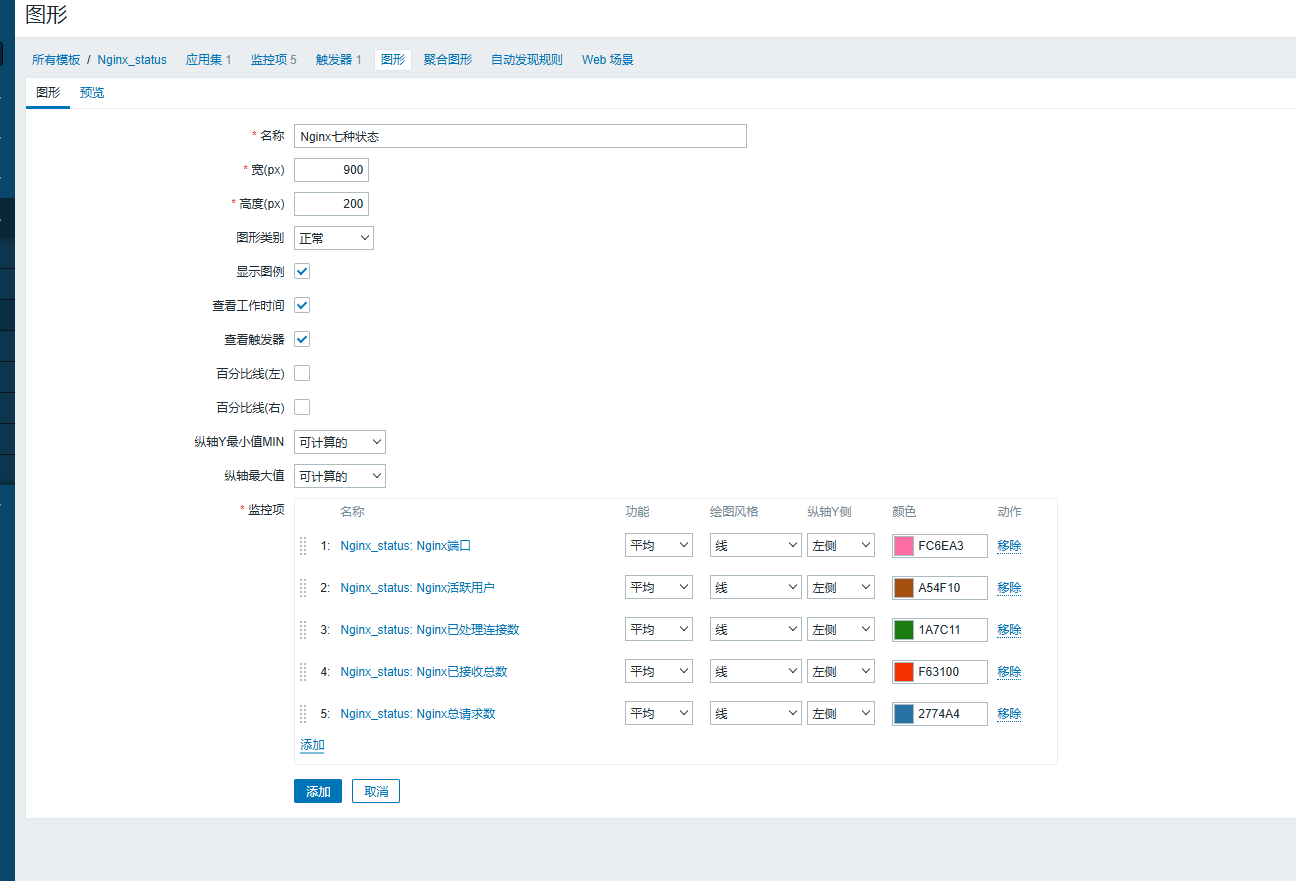The width and height of the screenshot is (1296, 881).
Task: Uncheck the 查看触发器 checkbox
Action: point(302,339)
